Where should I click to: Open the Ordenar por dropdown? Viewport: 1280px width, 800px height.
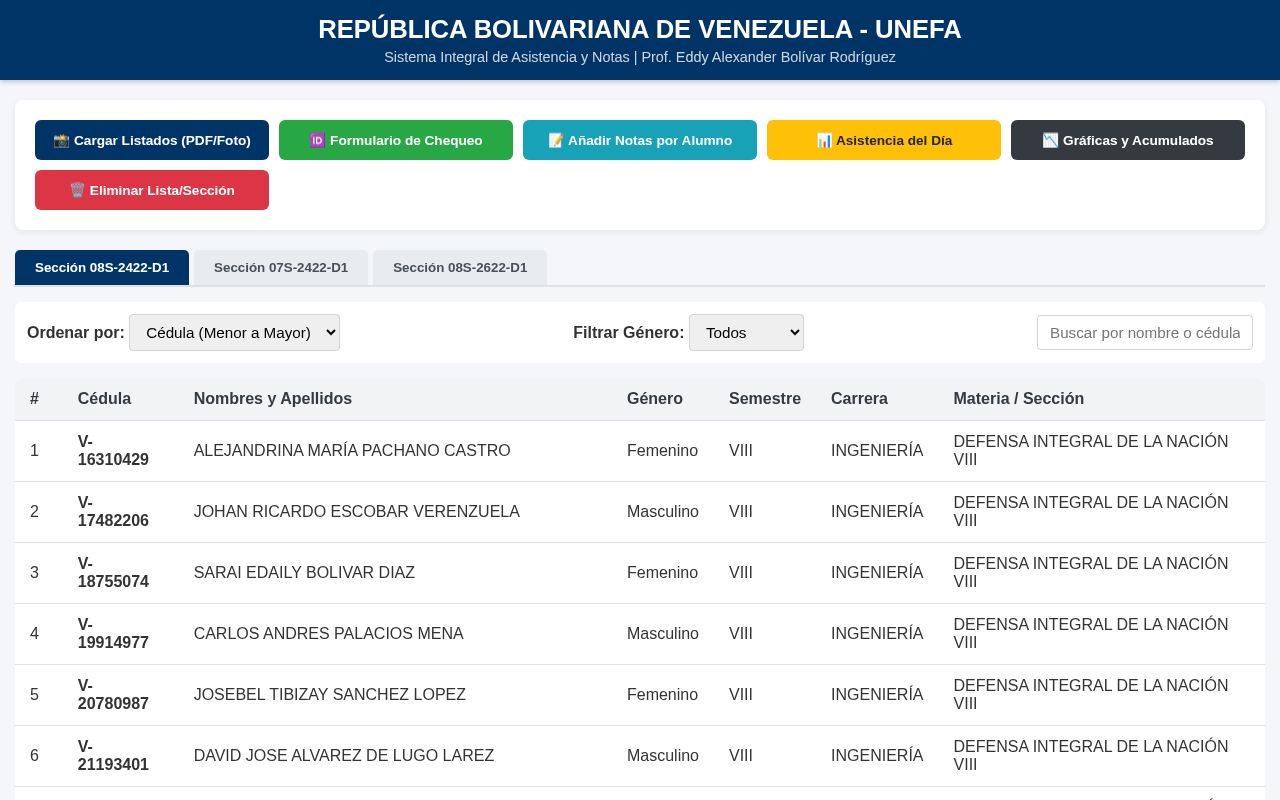[x=234, y=333]
